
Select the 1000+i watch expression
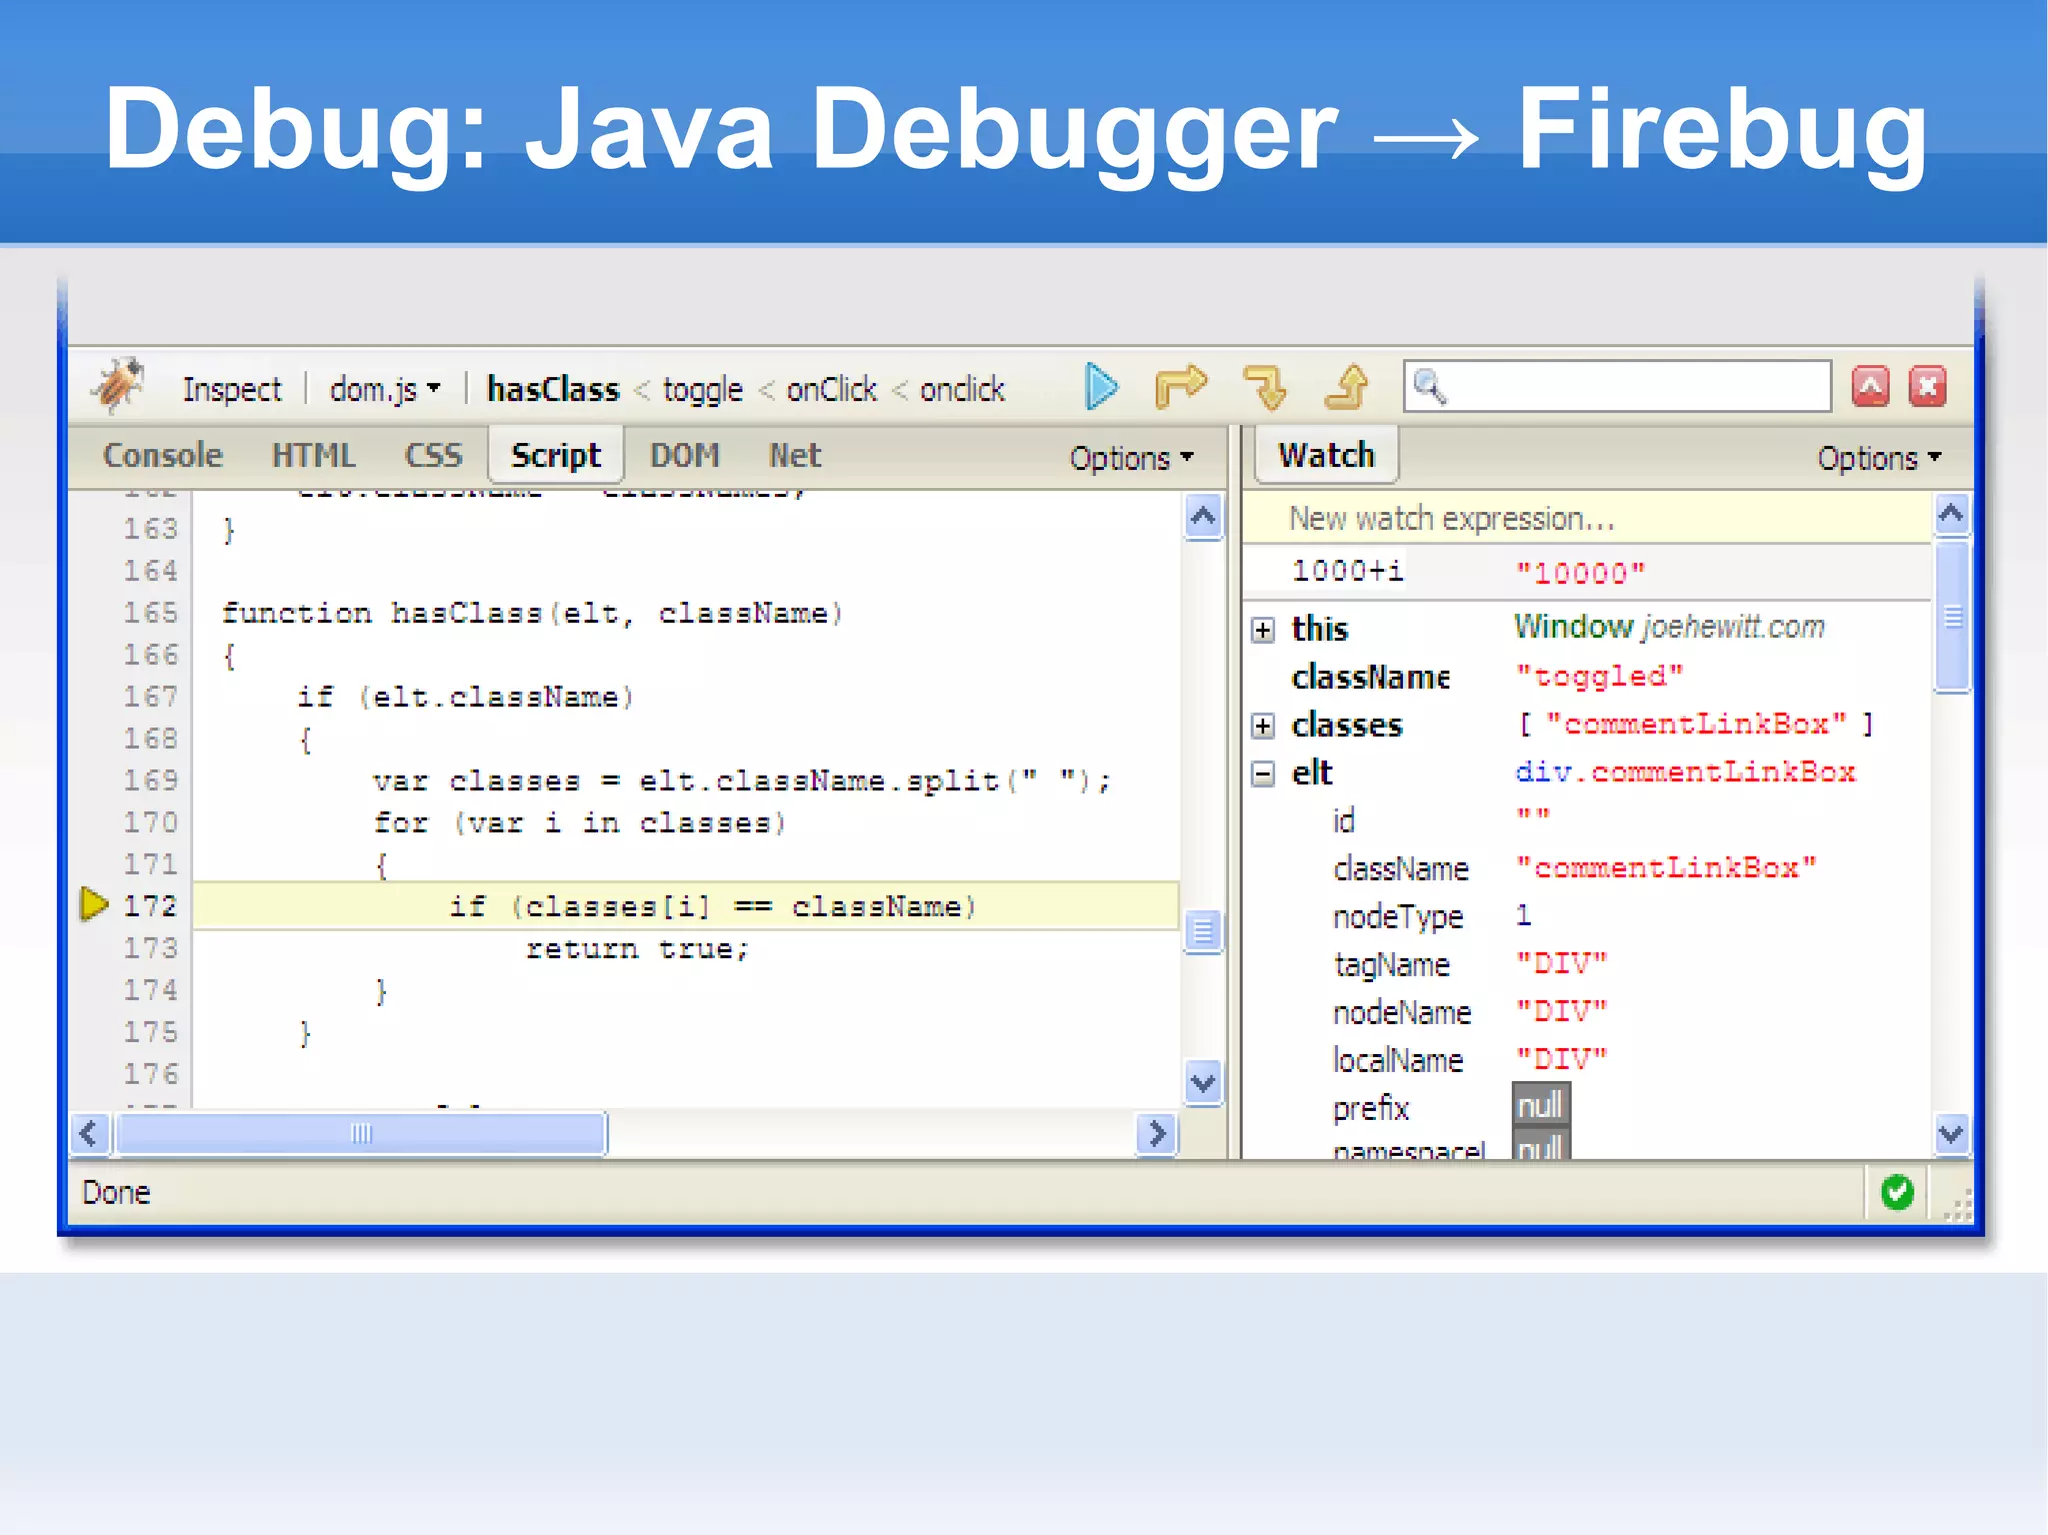(x=1347, y=571)
